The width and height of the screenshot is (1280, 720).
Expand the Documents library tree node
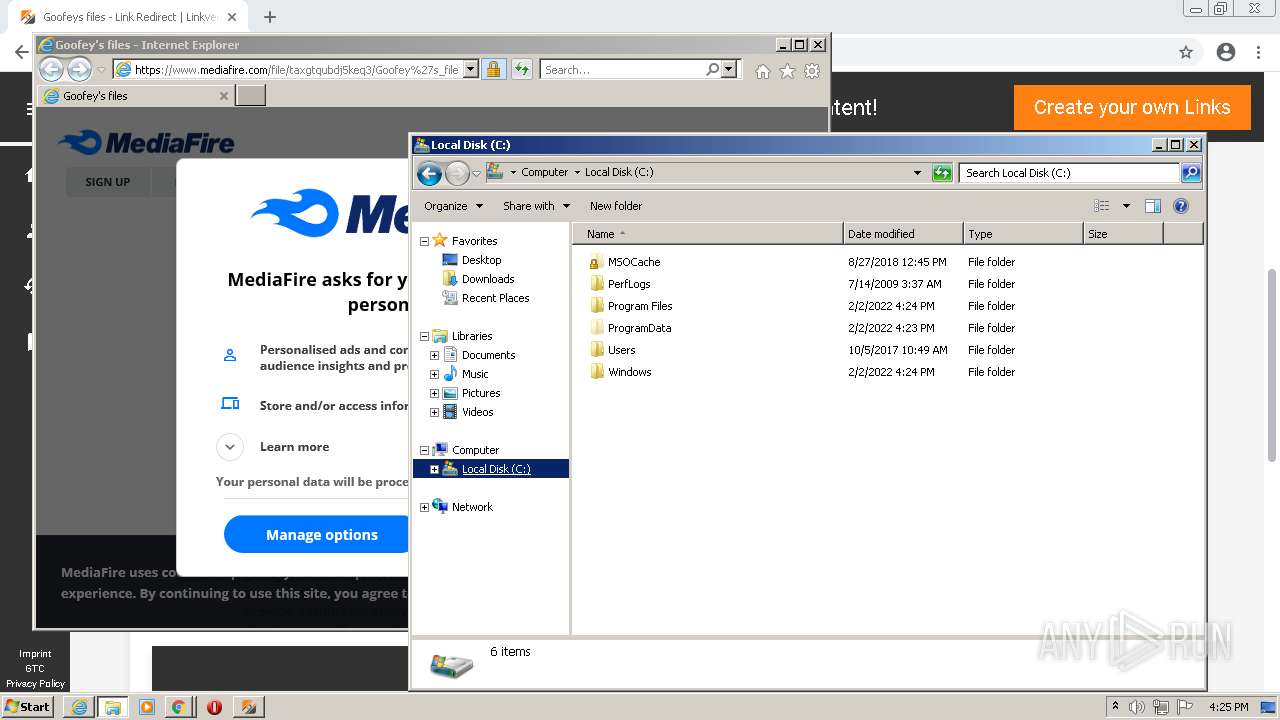tap(434, 355)
